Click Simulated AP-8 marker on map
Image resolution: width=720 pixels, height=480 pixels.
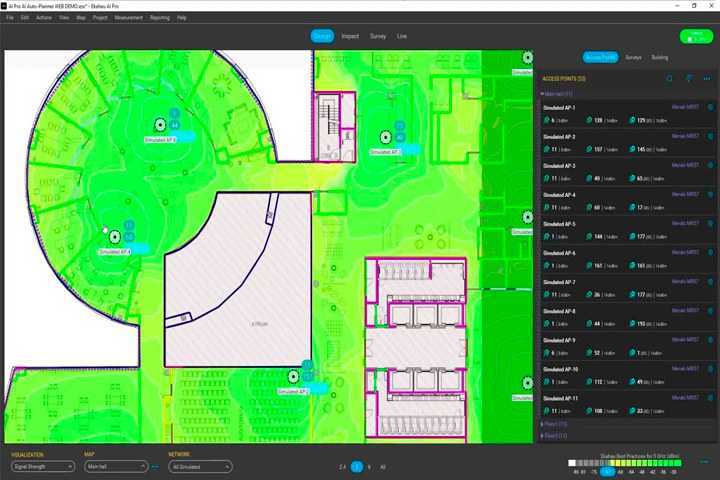160,124
